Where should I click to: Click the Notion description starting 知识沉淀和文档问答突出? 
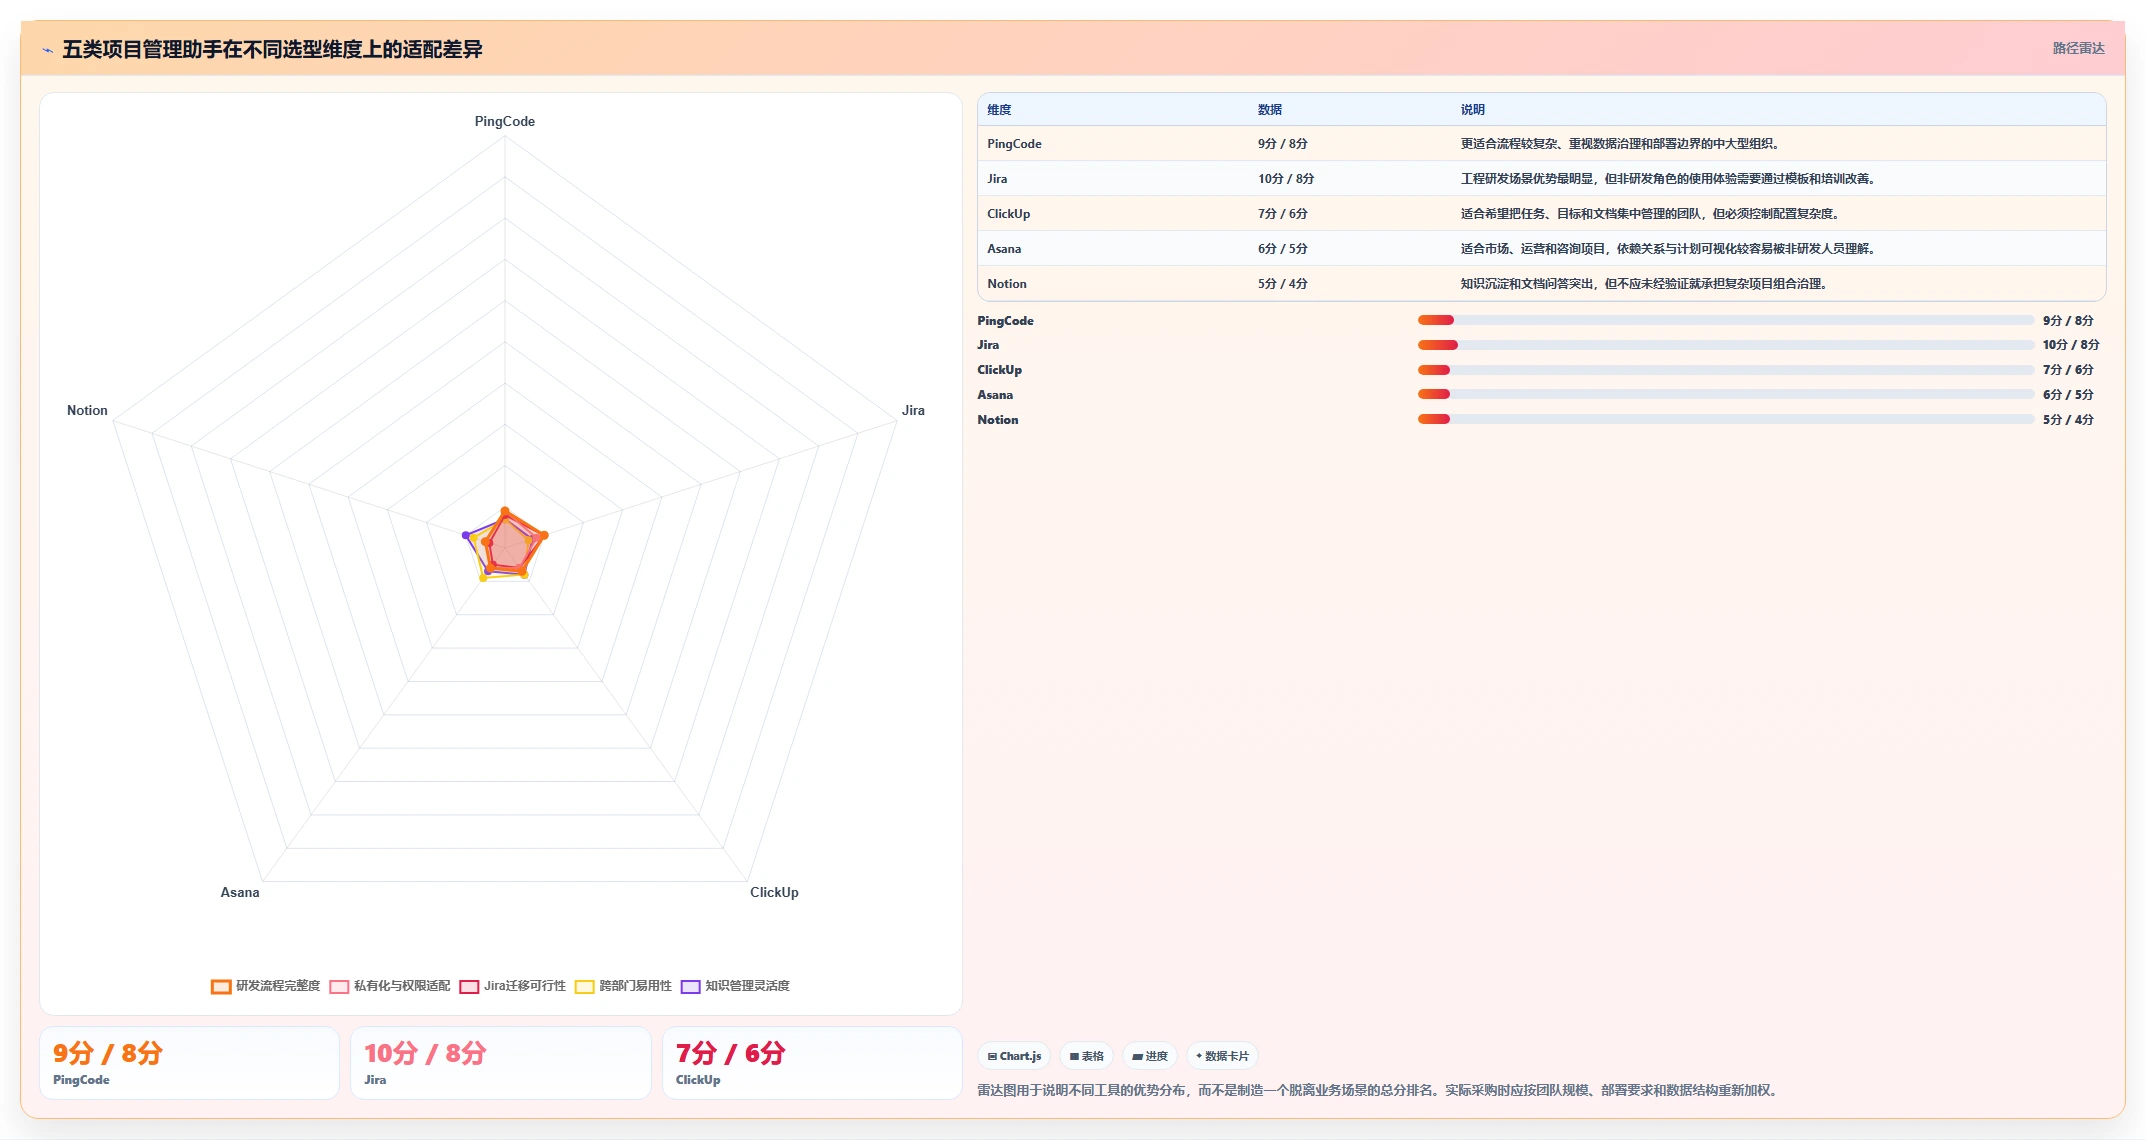pos(1646,284)
